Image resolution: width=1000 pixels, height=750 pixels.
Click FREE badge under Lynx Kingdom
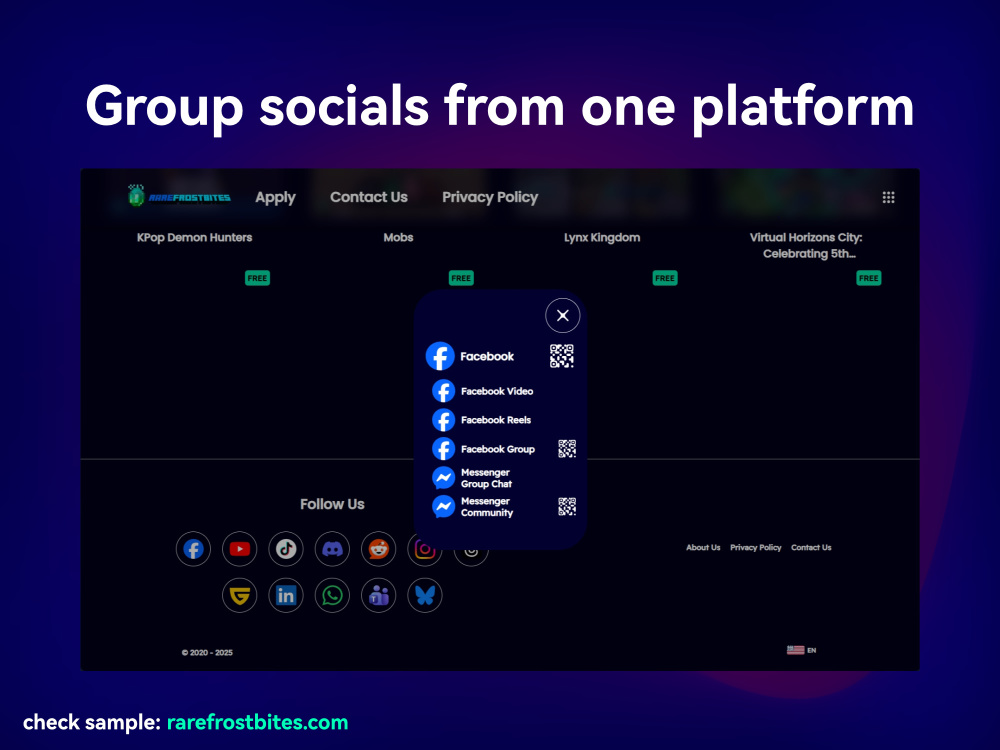click(x=665, y=278)
